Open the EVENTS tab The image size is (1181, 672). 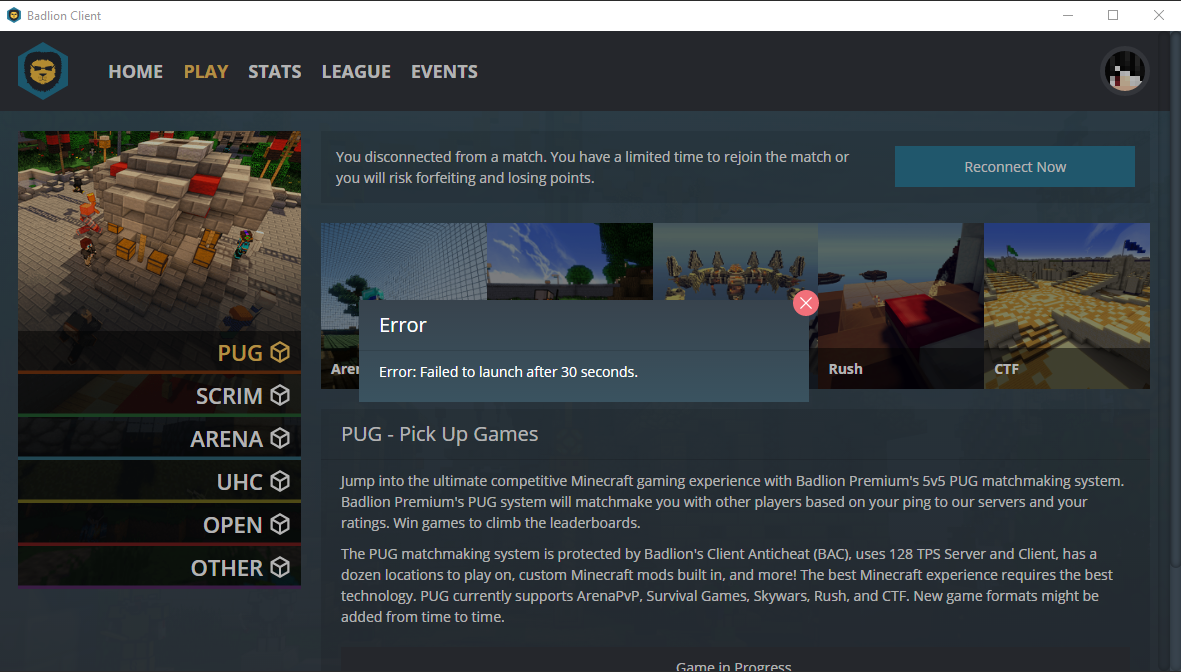coord(444,72)
